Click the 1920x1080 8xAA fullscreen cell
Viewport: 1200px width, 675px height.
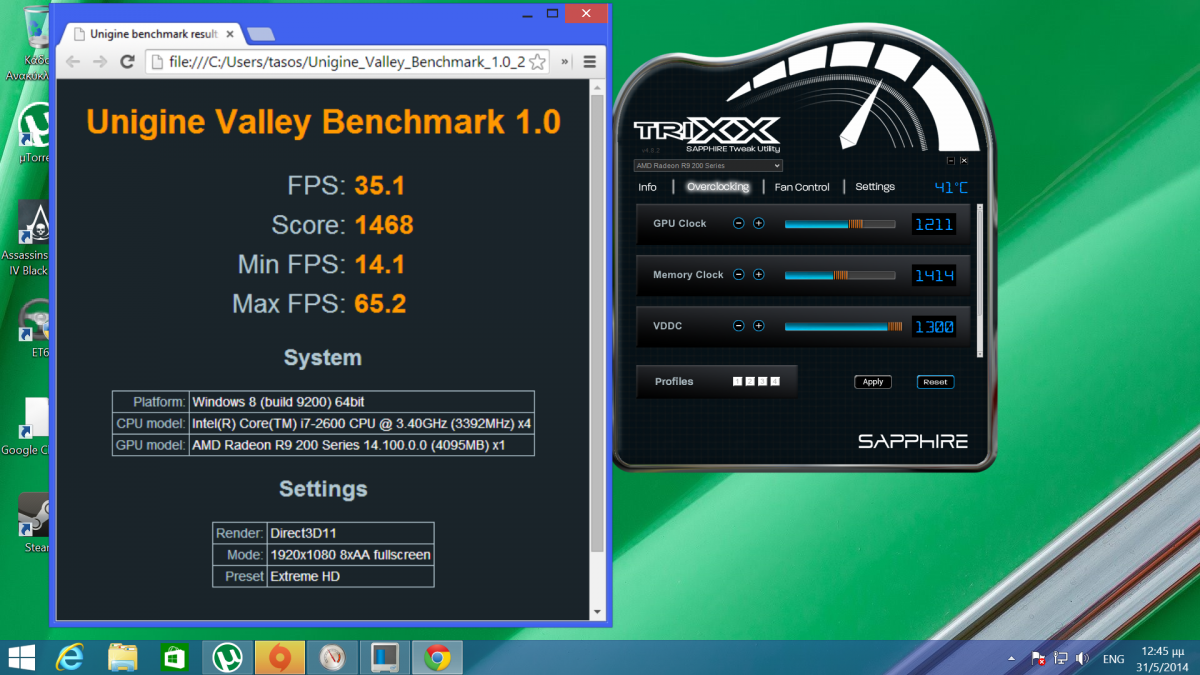pyautogui.click(x=350, y=555)
